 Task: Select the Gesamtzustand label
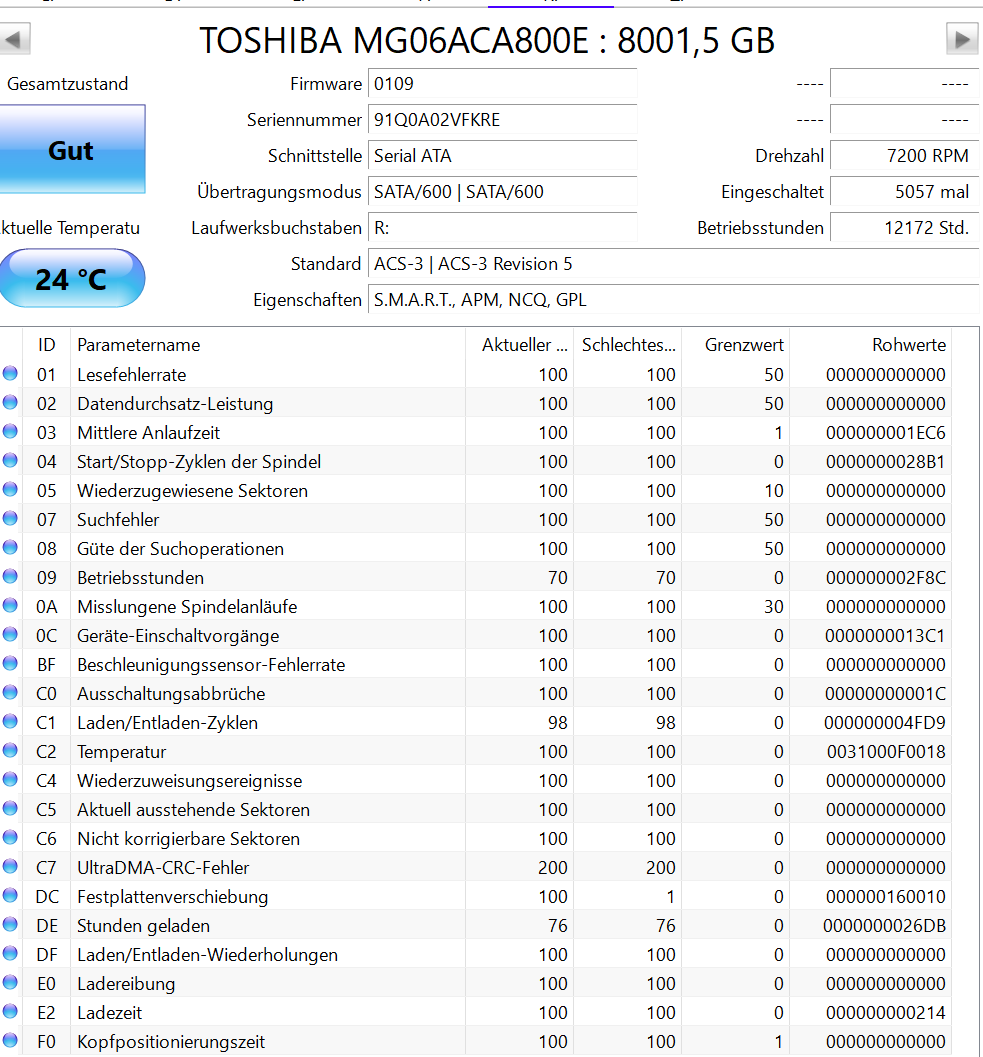click(67, 84)
